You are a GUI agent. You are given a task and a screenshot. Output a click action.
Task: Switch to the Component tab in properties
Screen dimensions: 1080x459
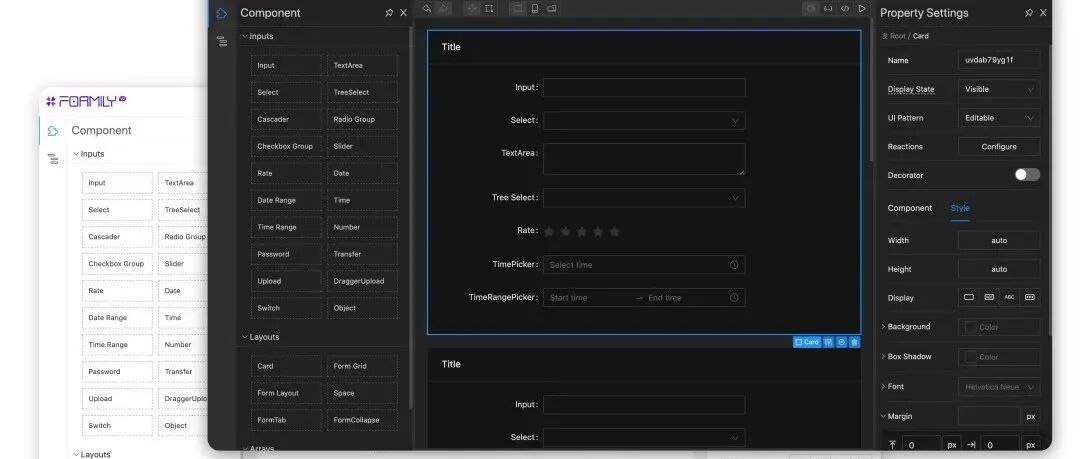[909, 208]
